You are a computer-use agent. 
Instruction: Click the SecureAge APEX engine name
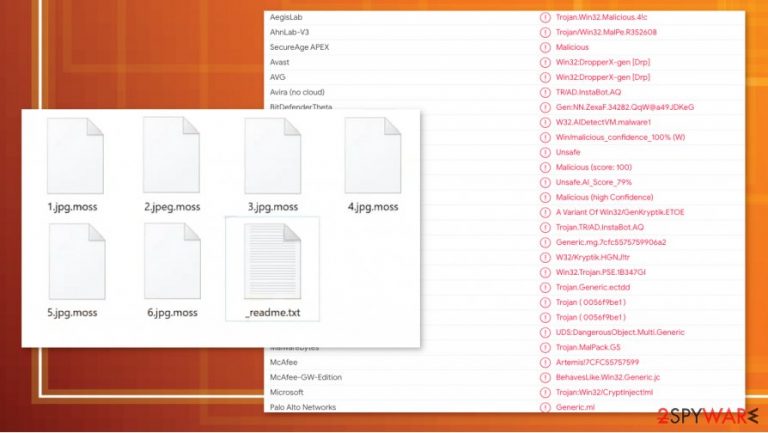(299, 48)
